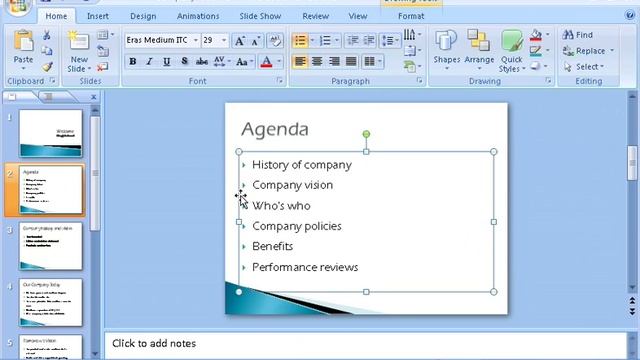Open Character Spacing dropdown
The width and height of the screenshot is (640, 360).
pyautogui.click(x=222, y=62)
